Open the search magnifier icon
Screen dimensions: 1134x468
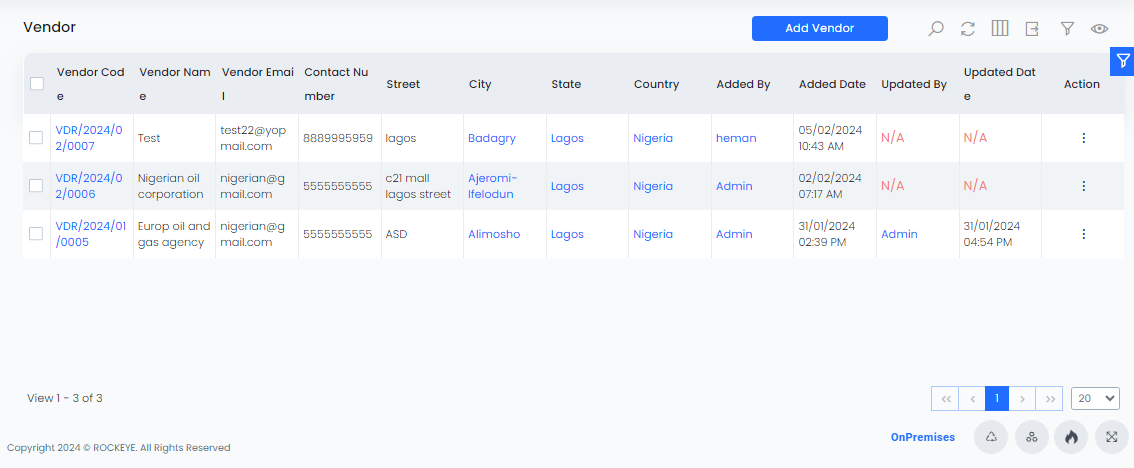936,29
